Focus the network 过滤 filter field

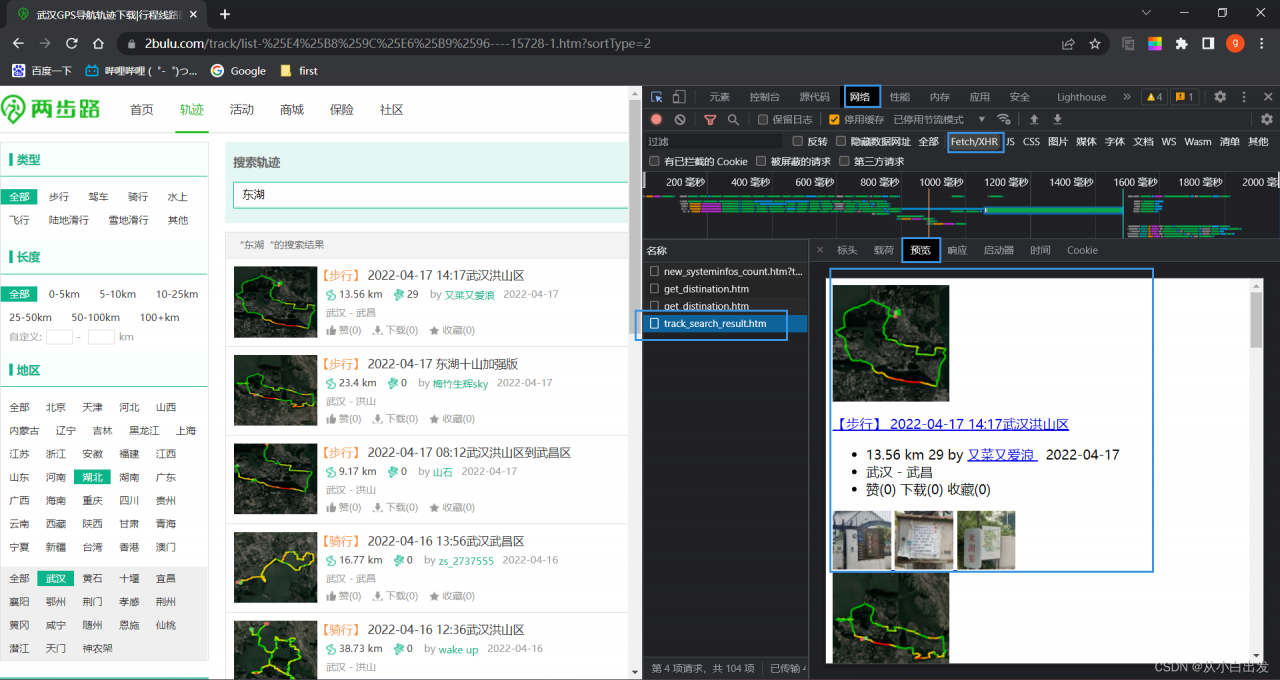714,142
